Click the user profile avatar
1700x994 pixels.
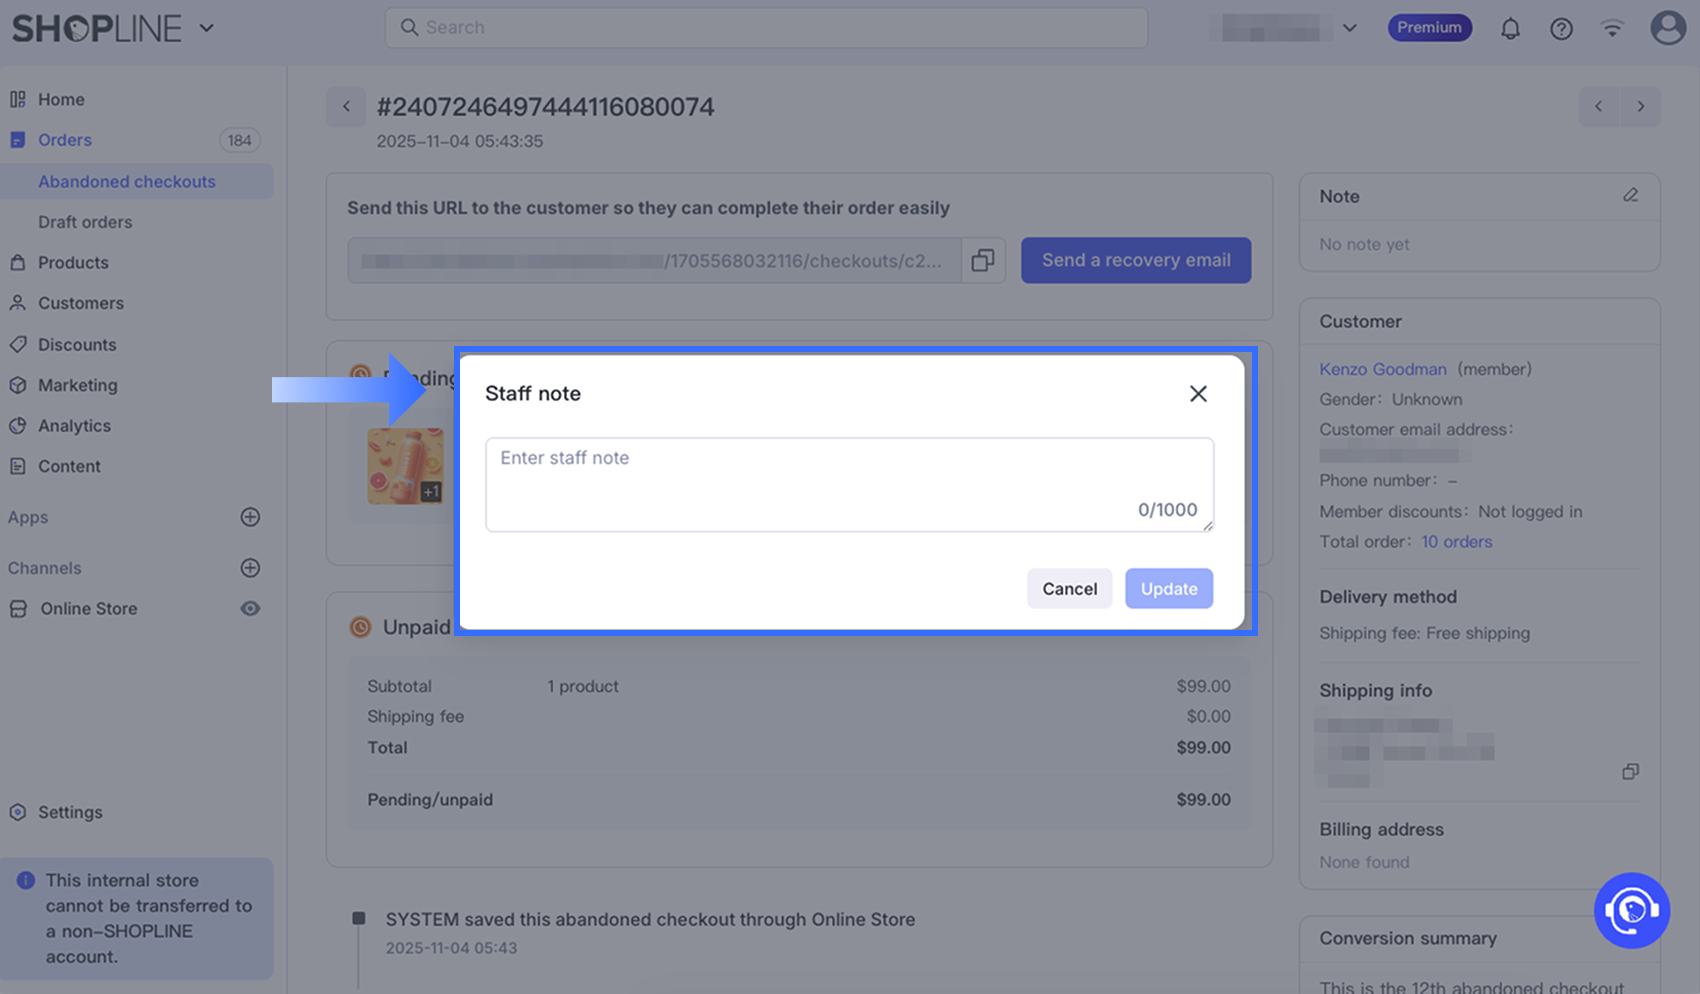(1667, 28)
